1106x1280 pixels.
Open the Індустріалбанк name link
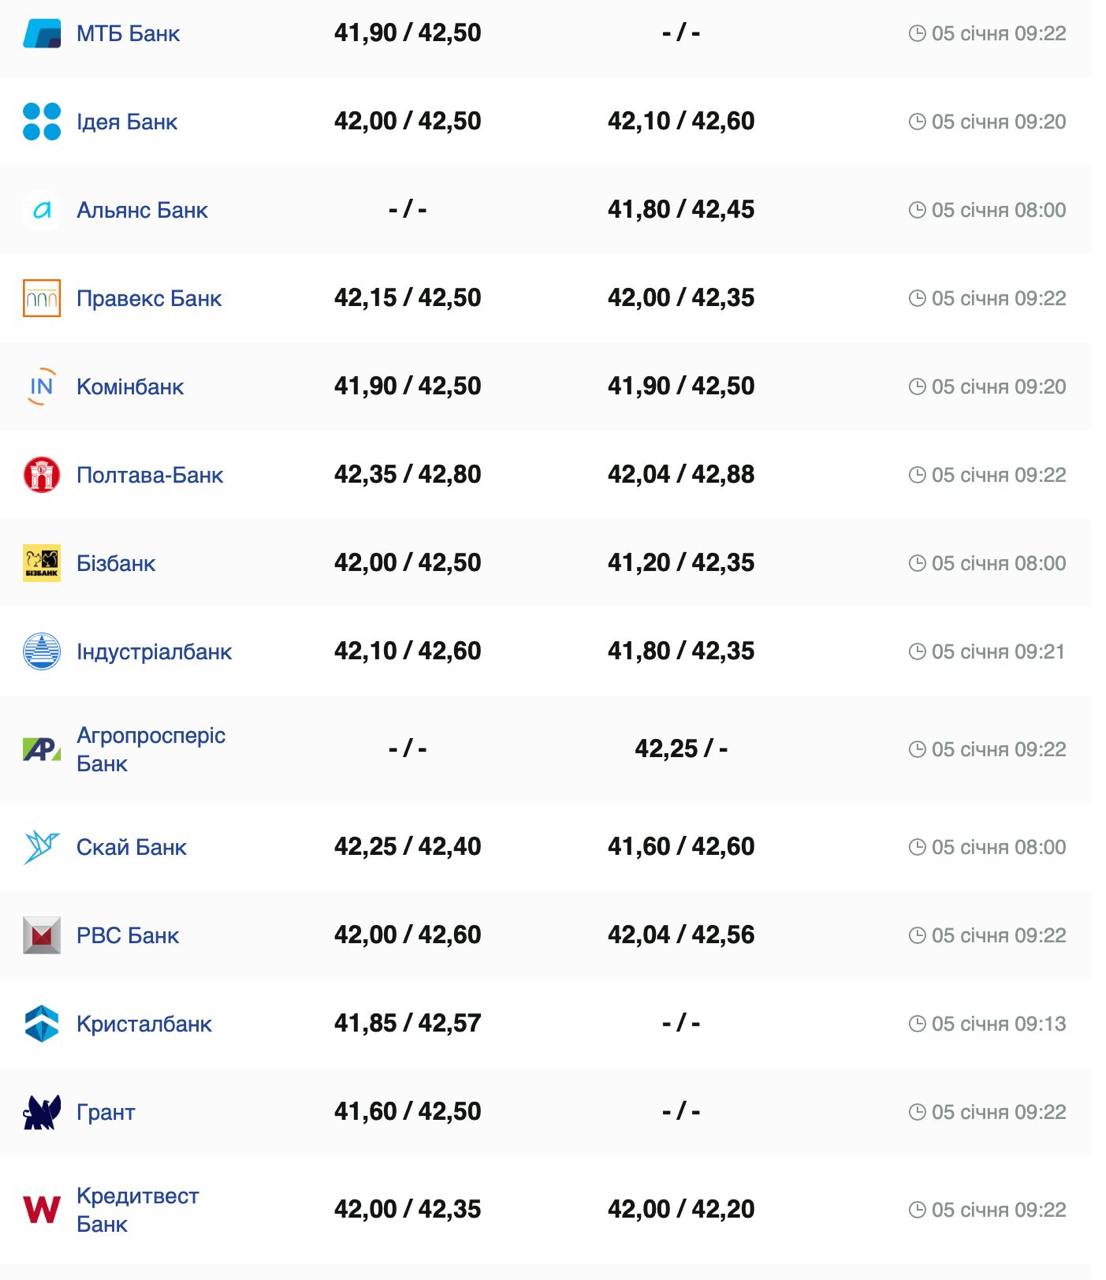(154, 652)
